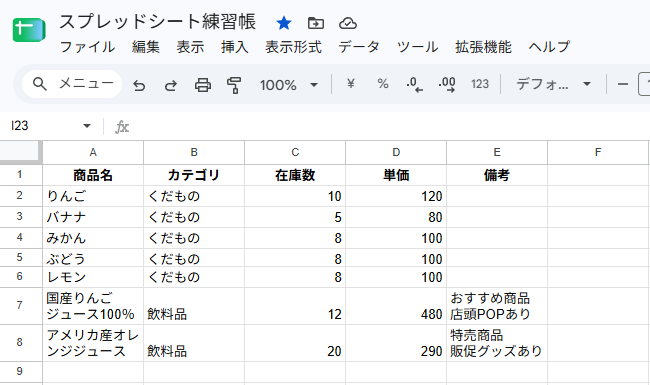Click the undo arrow icon
The image size is (650, 385).
point(139,85)
